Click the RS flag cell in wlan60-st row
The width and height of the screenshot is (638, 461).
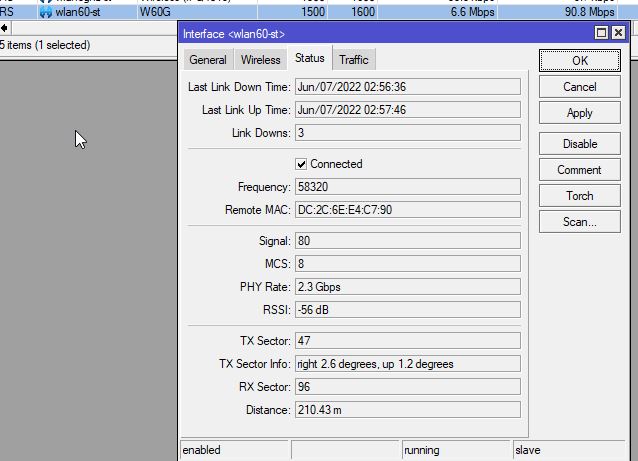tap(18, 12)
